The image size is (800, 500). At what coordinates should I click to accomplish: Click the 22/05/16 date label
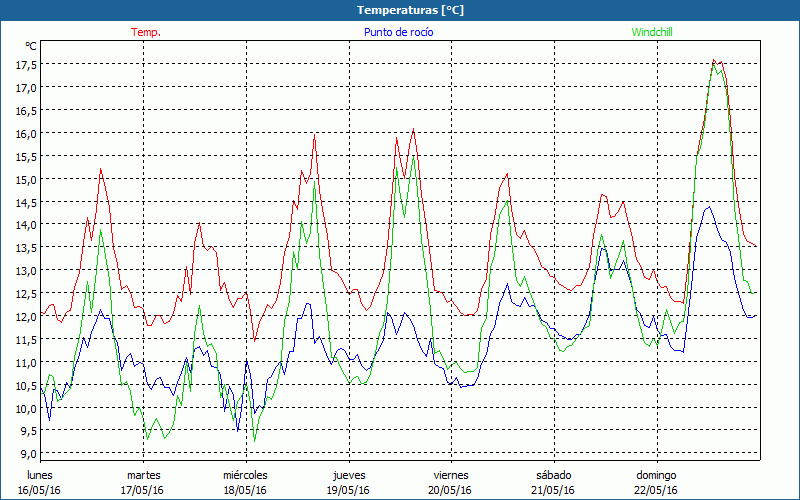(x=656, y=490)
